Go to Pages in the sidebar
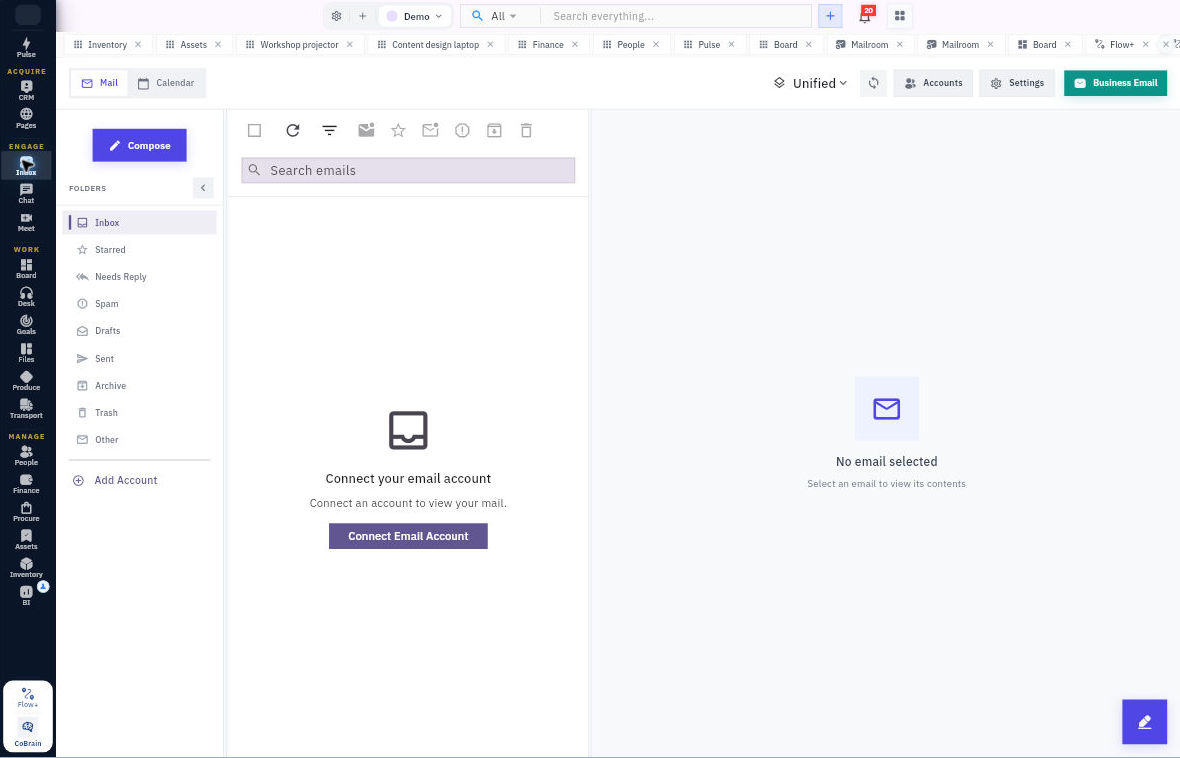This screenshot has width=1180, height=758. click(26, 118)
